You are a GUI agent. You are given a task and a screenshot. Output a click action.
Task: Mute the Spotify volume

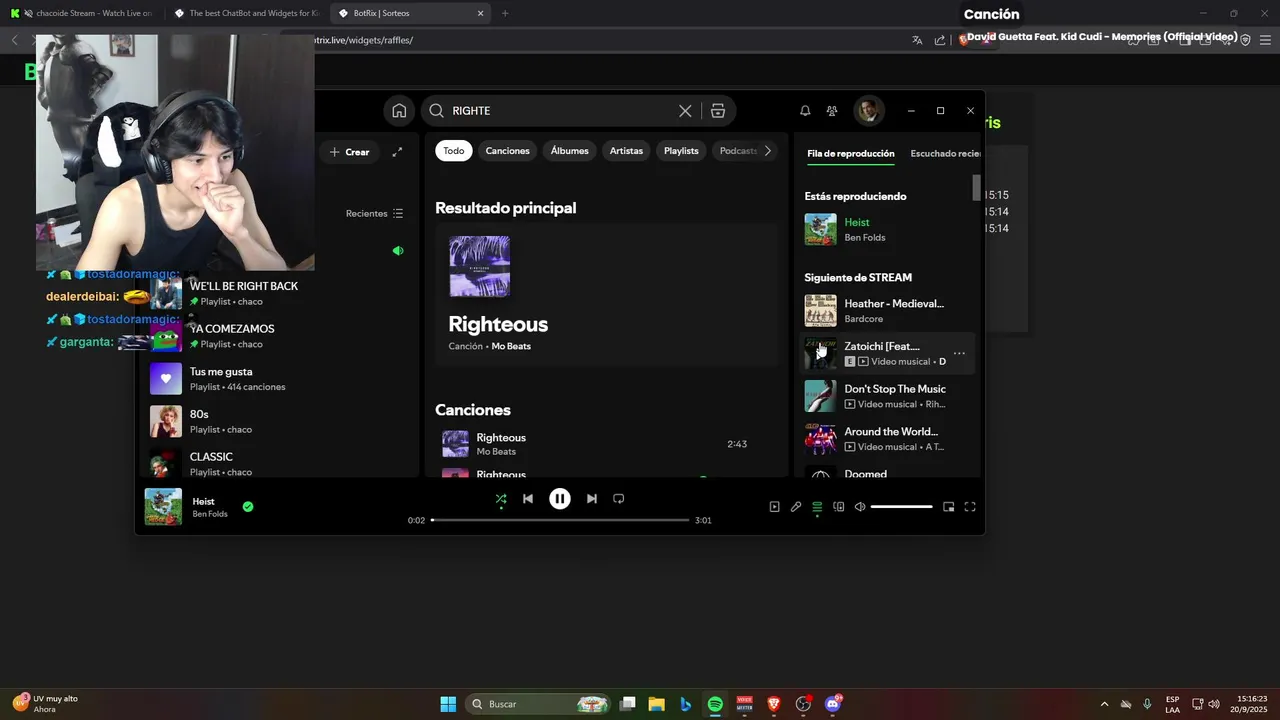coord(860,507)
